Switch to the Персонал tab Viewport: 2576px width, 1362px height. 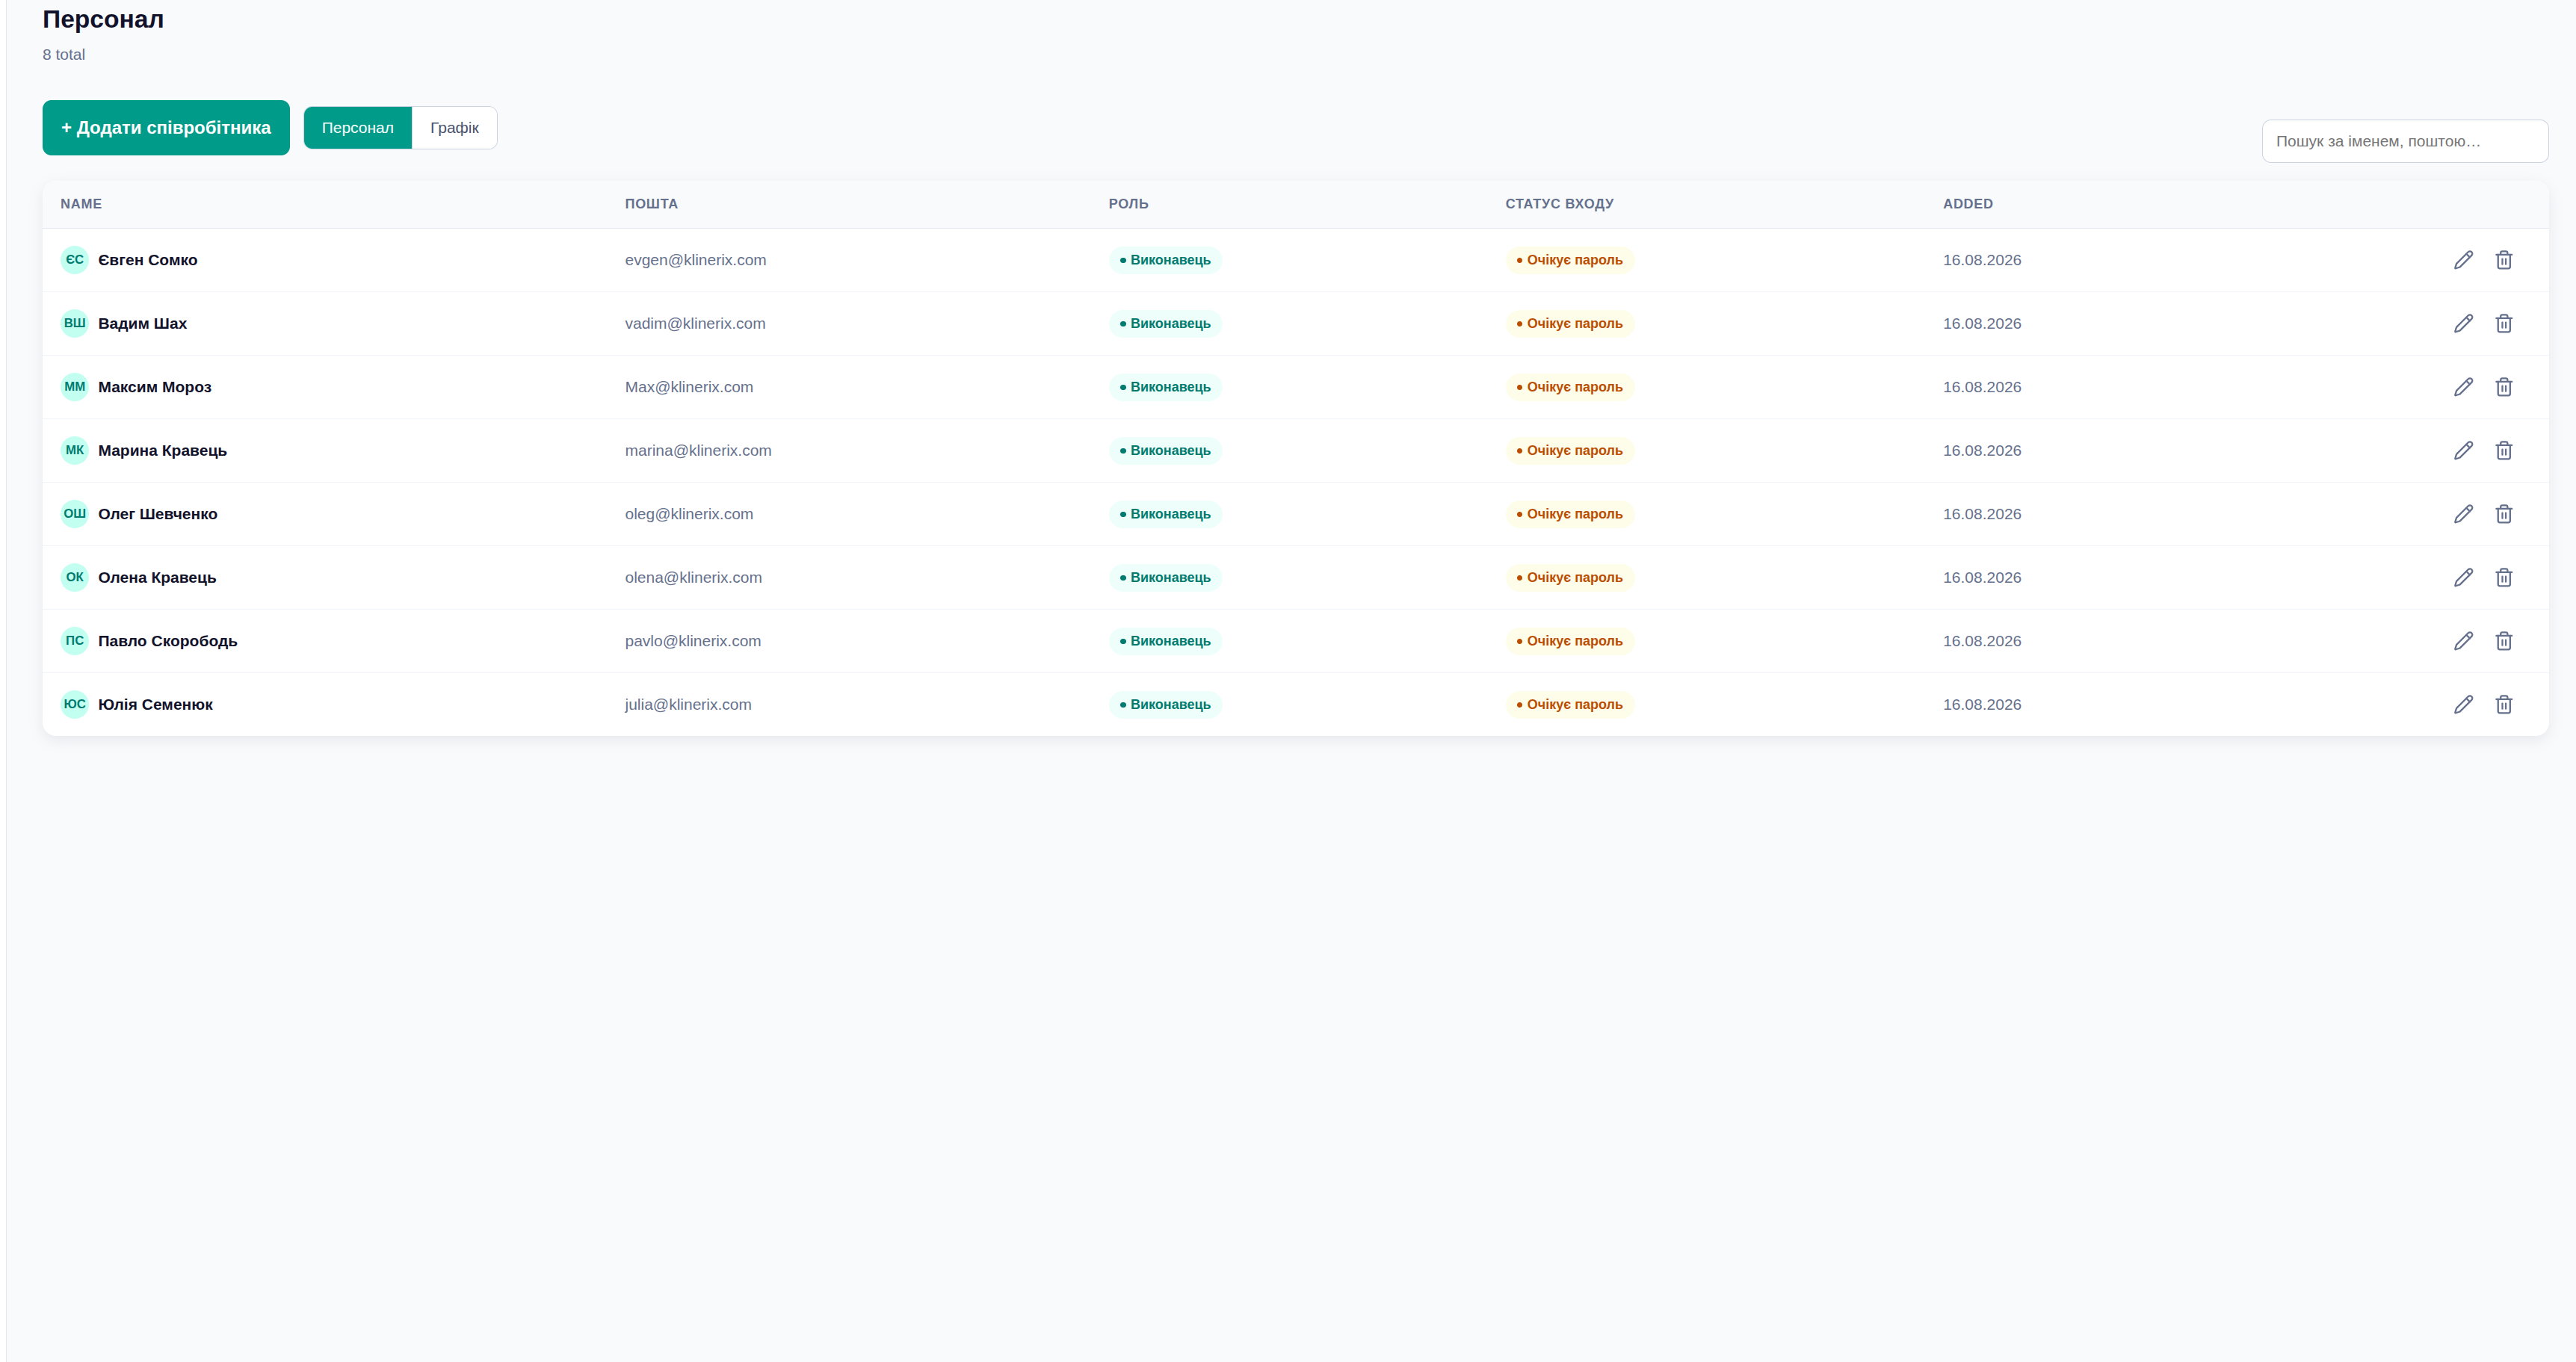[358, 128]
